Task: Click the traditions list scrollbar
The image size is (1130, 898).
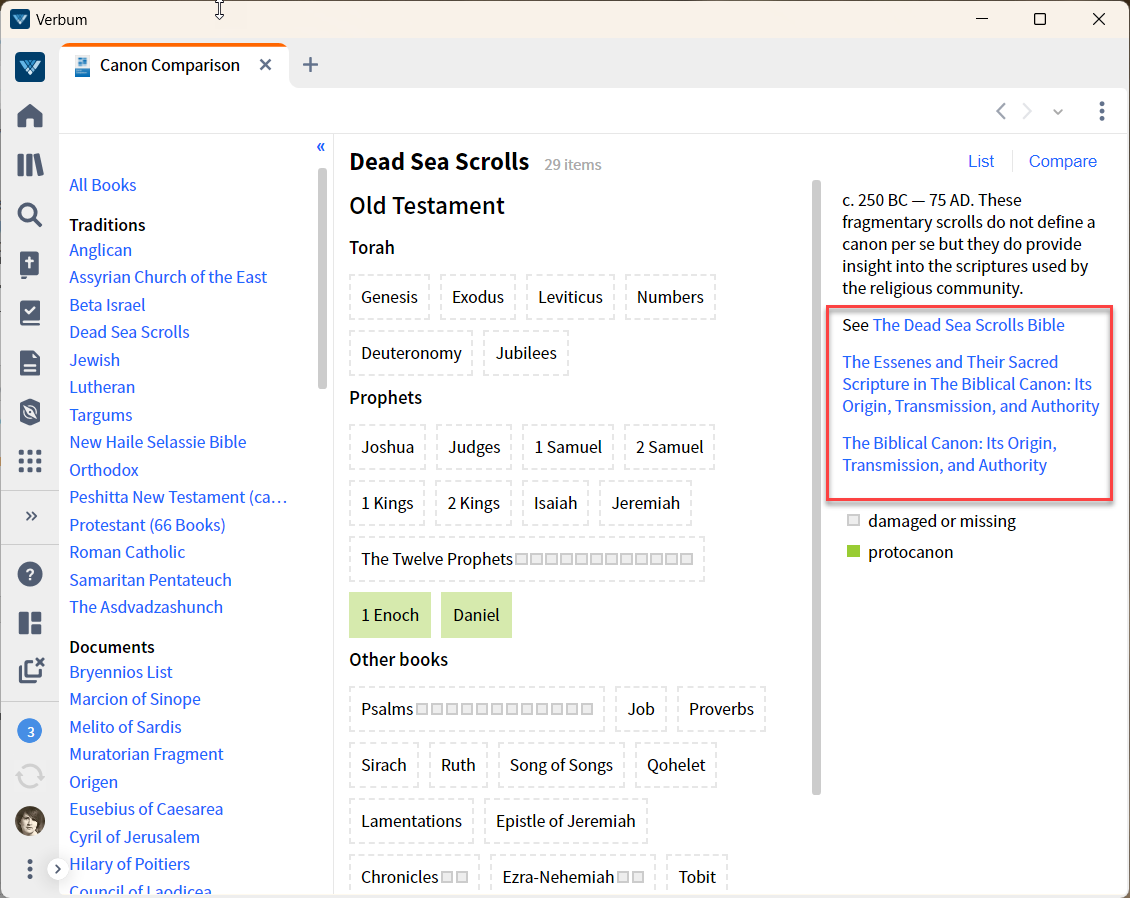Action: pos(321,278)
